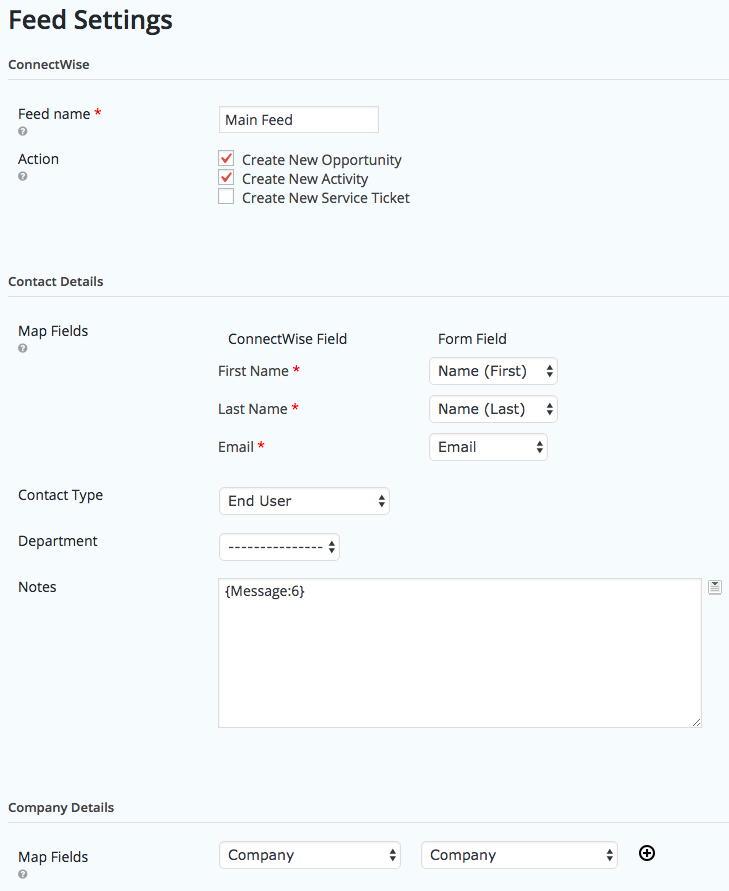
Task: Click the Last Name field label
Action: pos(253,409)
